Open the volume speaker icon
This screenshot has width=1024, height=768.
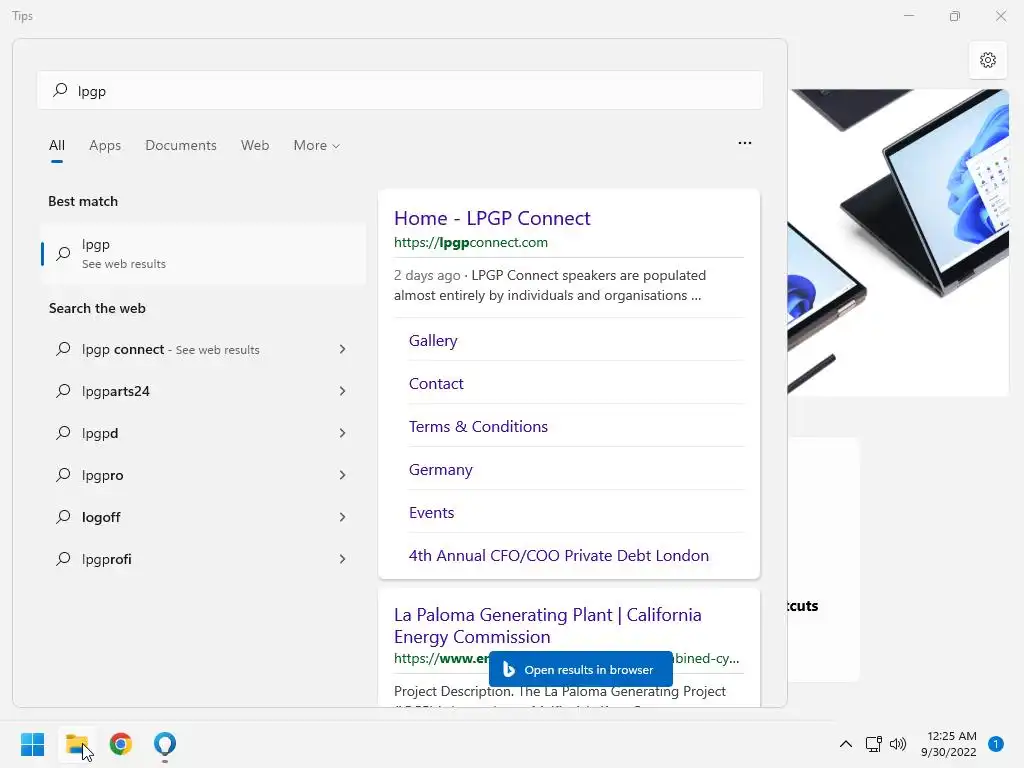(898, 744)
